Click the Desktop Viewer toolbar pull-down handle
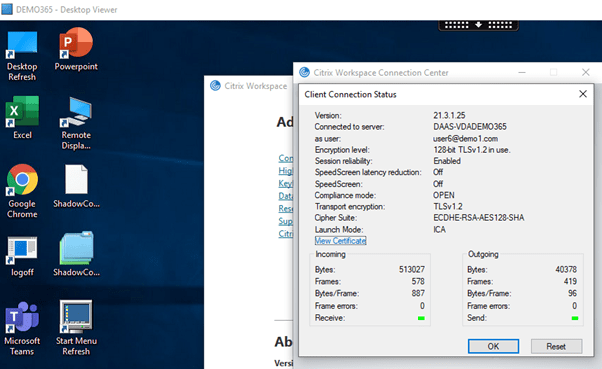Screen dimensions: 602x369 pos(478,25)
